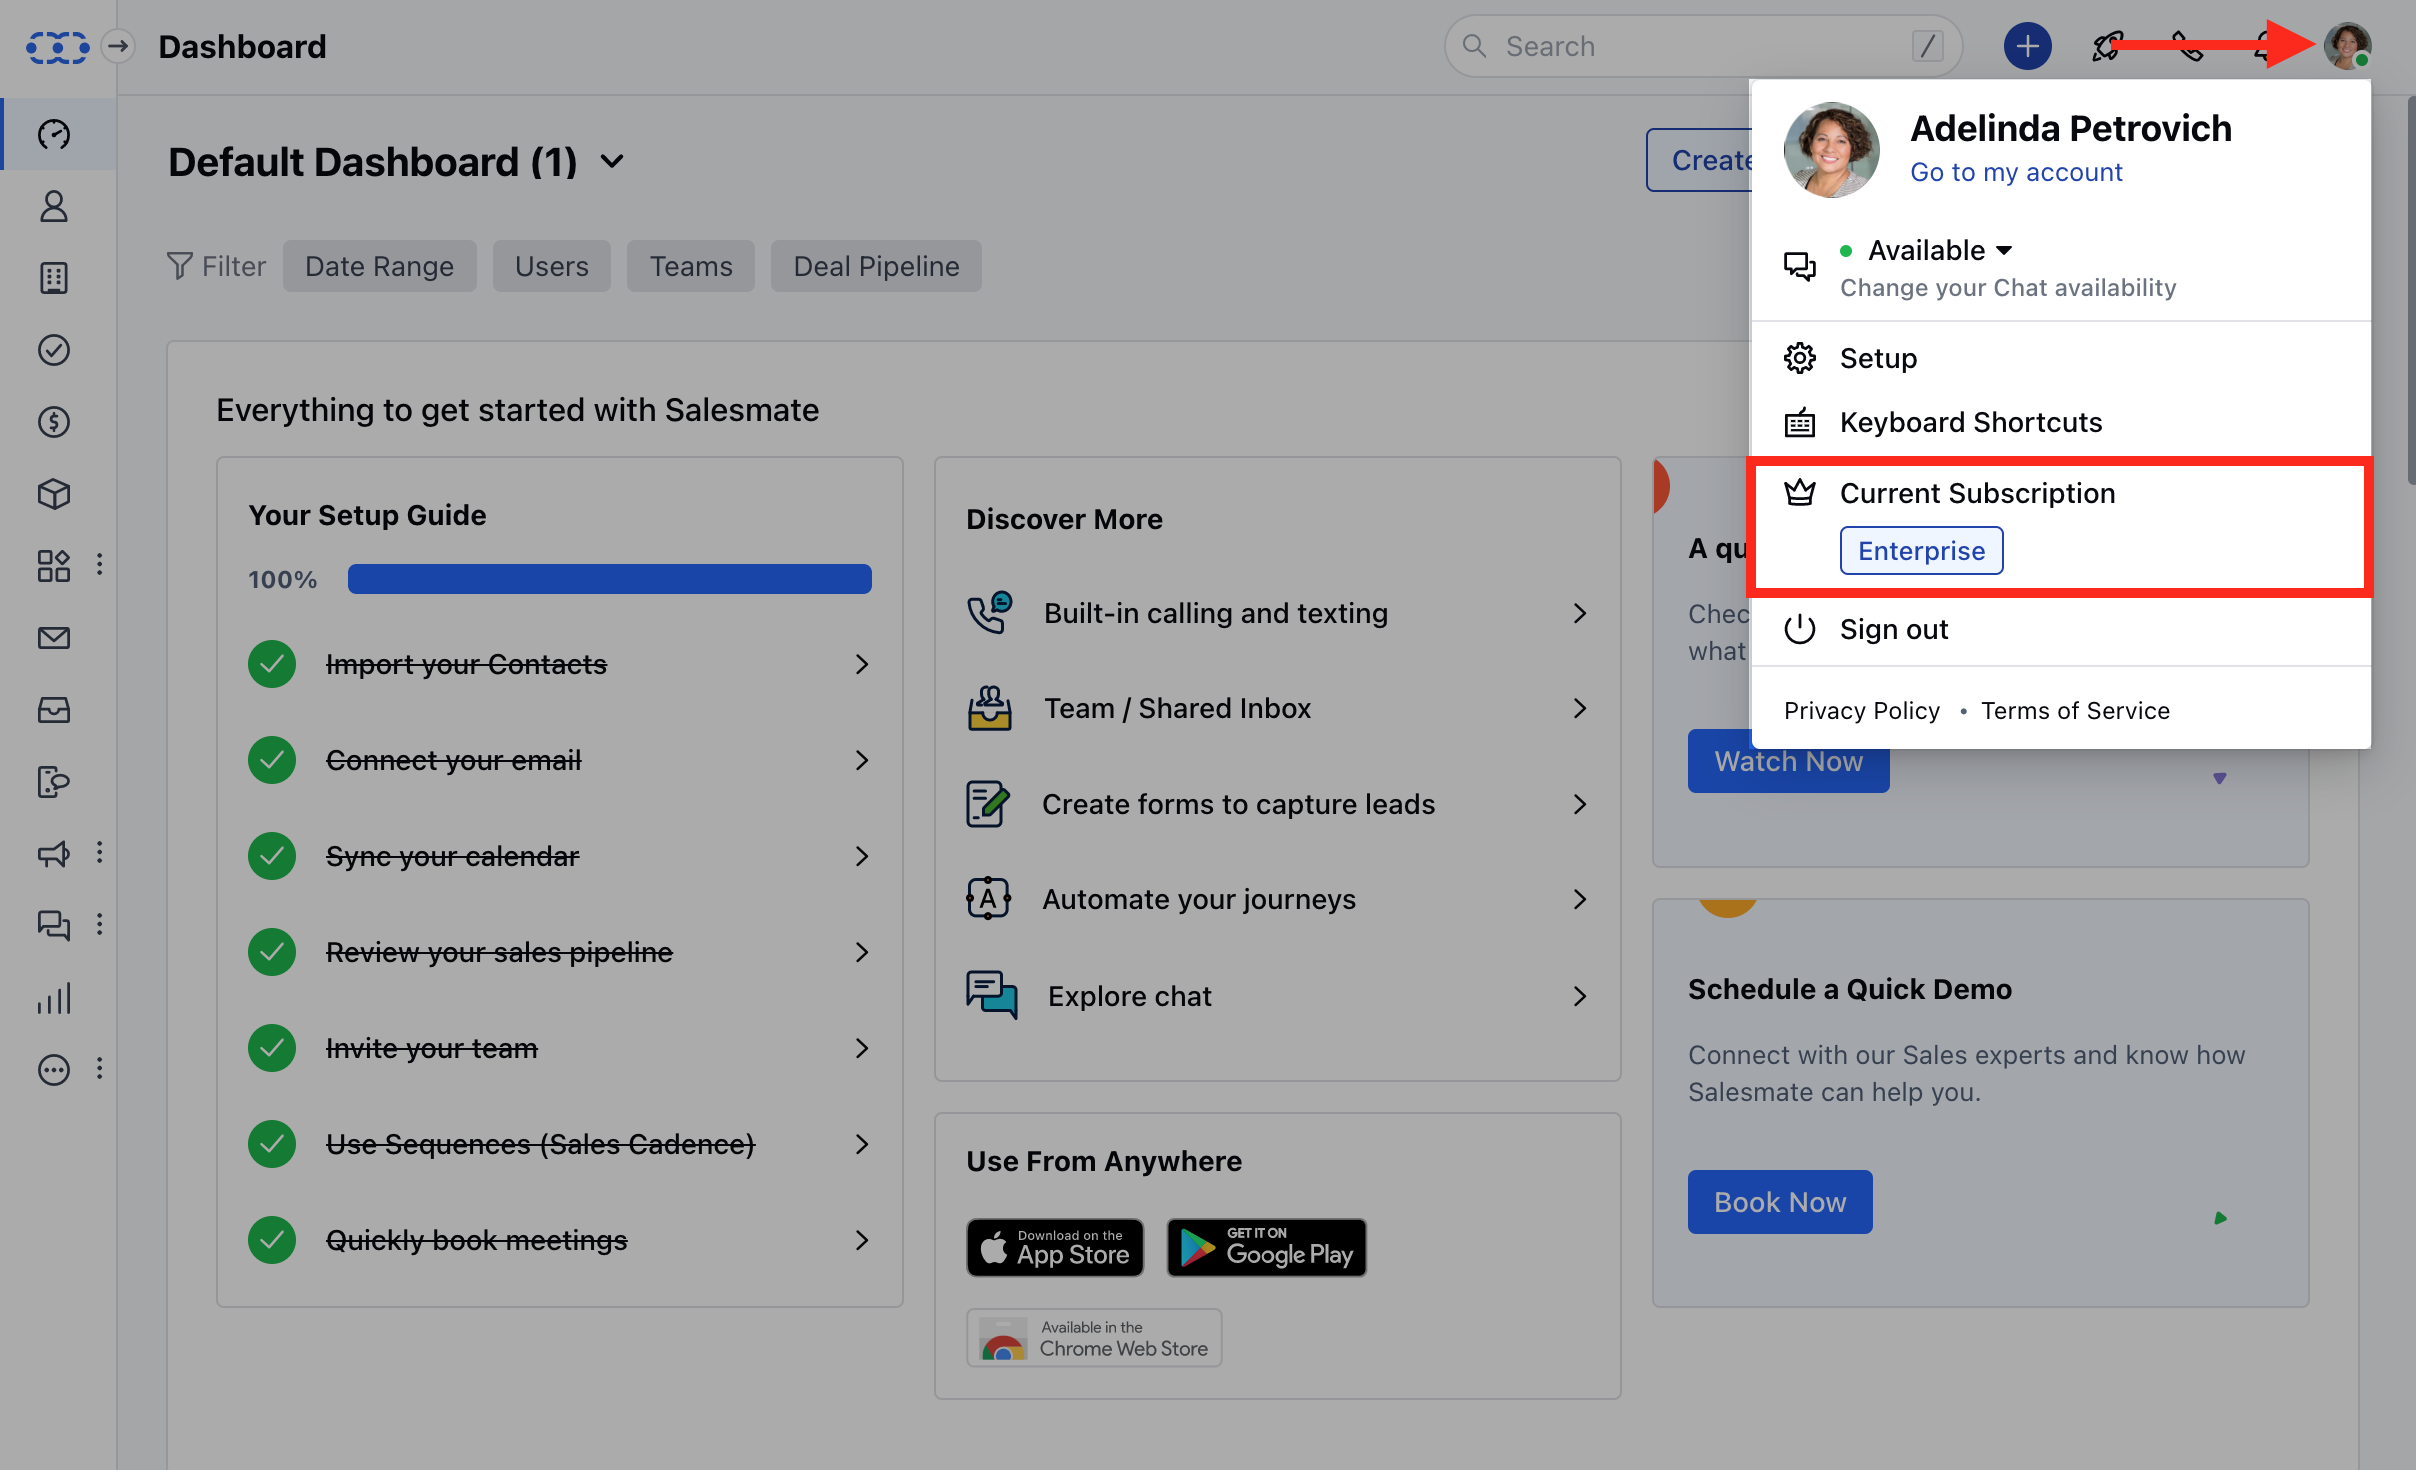Open Contacts icon in left sidebar
This screenshot has width=2416, height=1470.
point(54,206)
